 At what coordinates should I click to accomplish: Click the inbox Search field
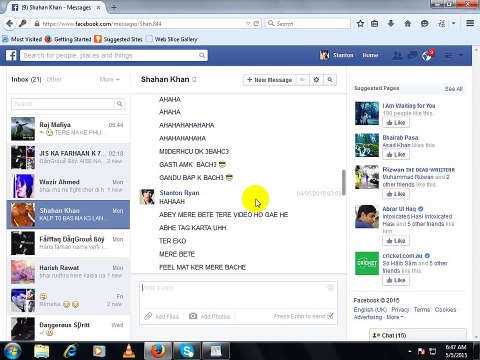[63, 104]
